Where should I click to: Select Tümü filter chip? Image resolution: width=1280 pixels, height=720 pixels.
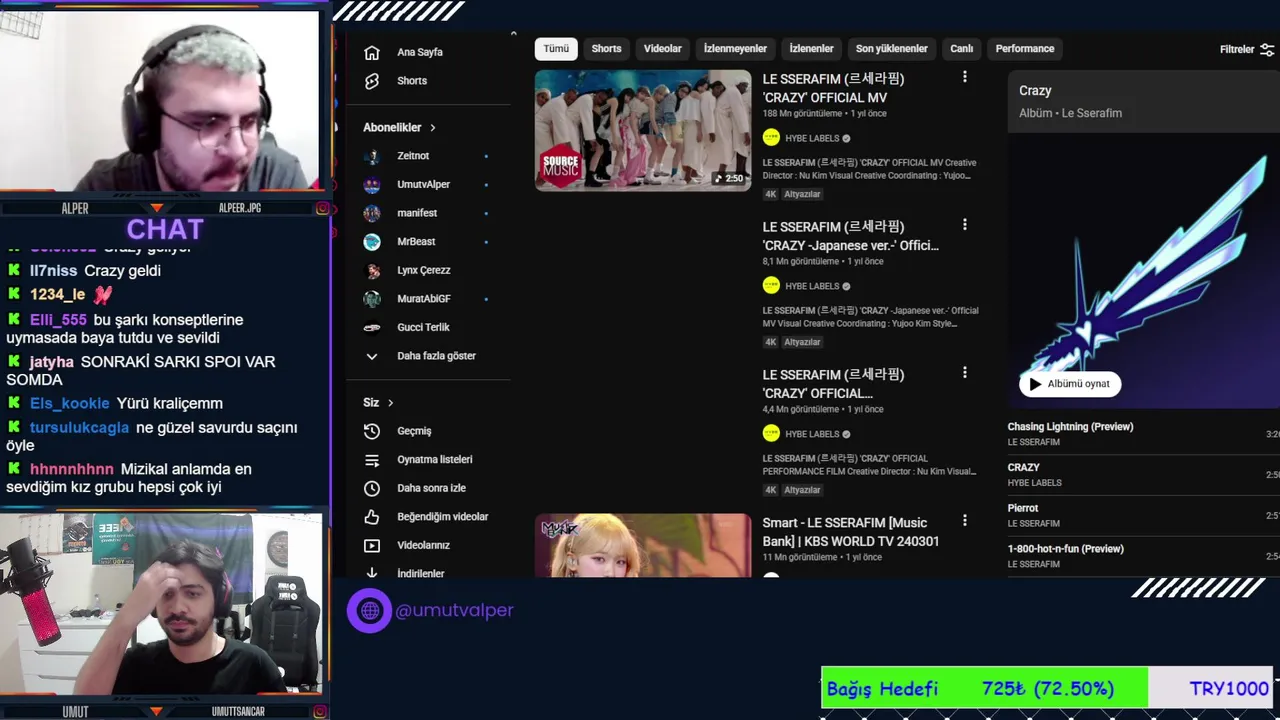click(556, 49)
